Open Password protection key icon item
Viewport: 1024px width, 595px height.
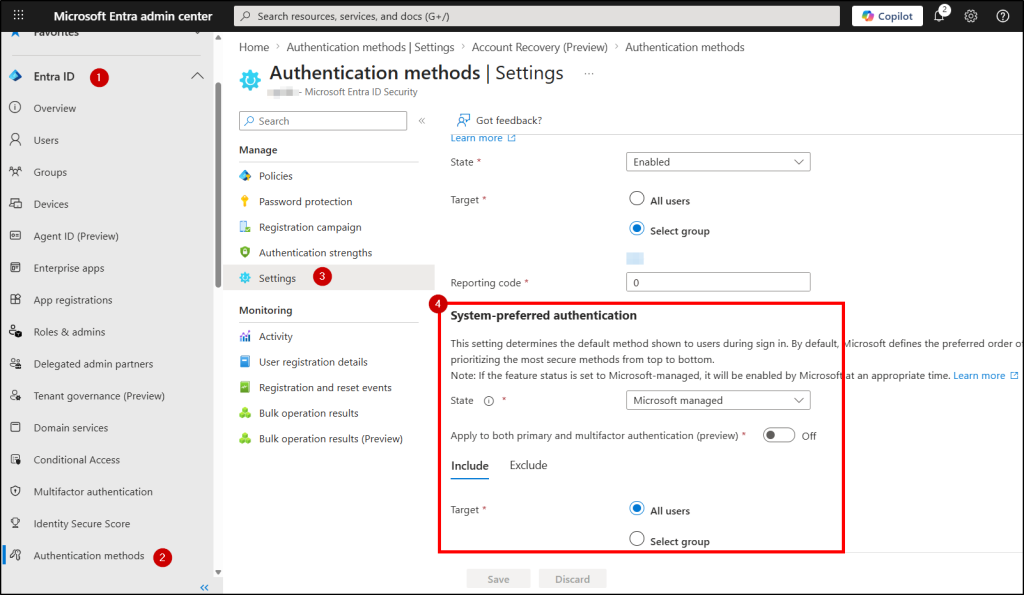pyautogui.click(x=245, y=201)
